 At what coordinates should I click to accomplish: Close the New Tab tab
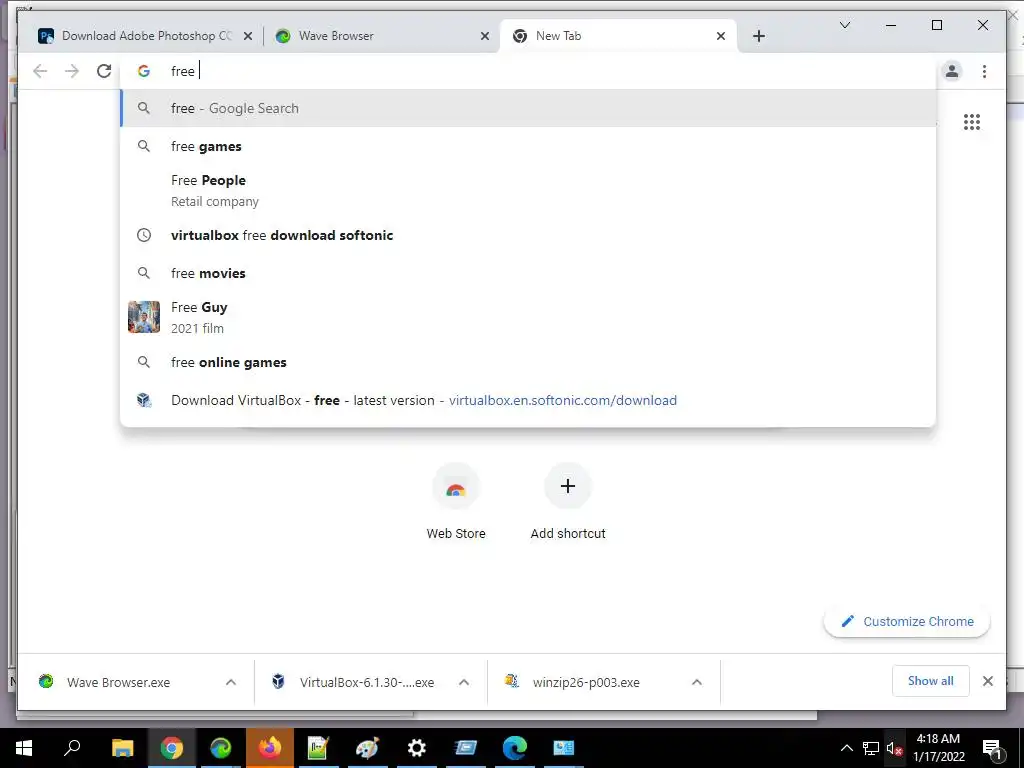pos(720,37)
